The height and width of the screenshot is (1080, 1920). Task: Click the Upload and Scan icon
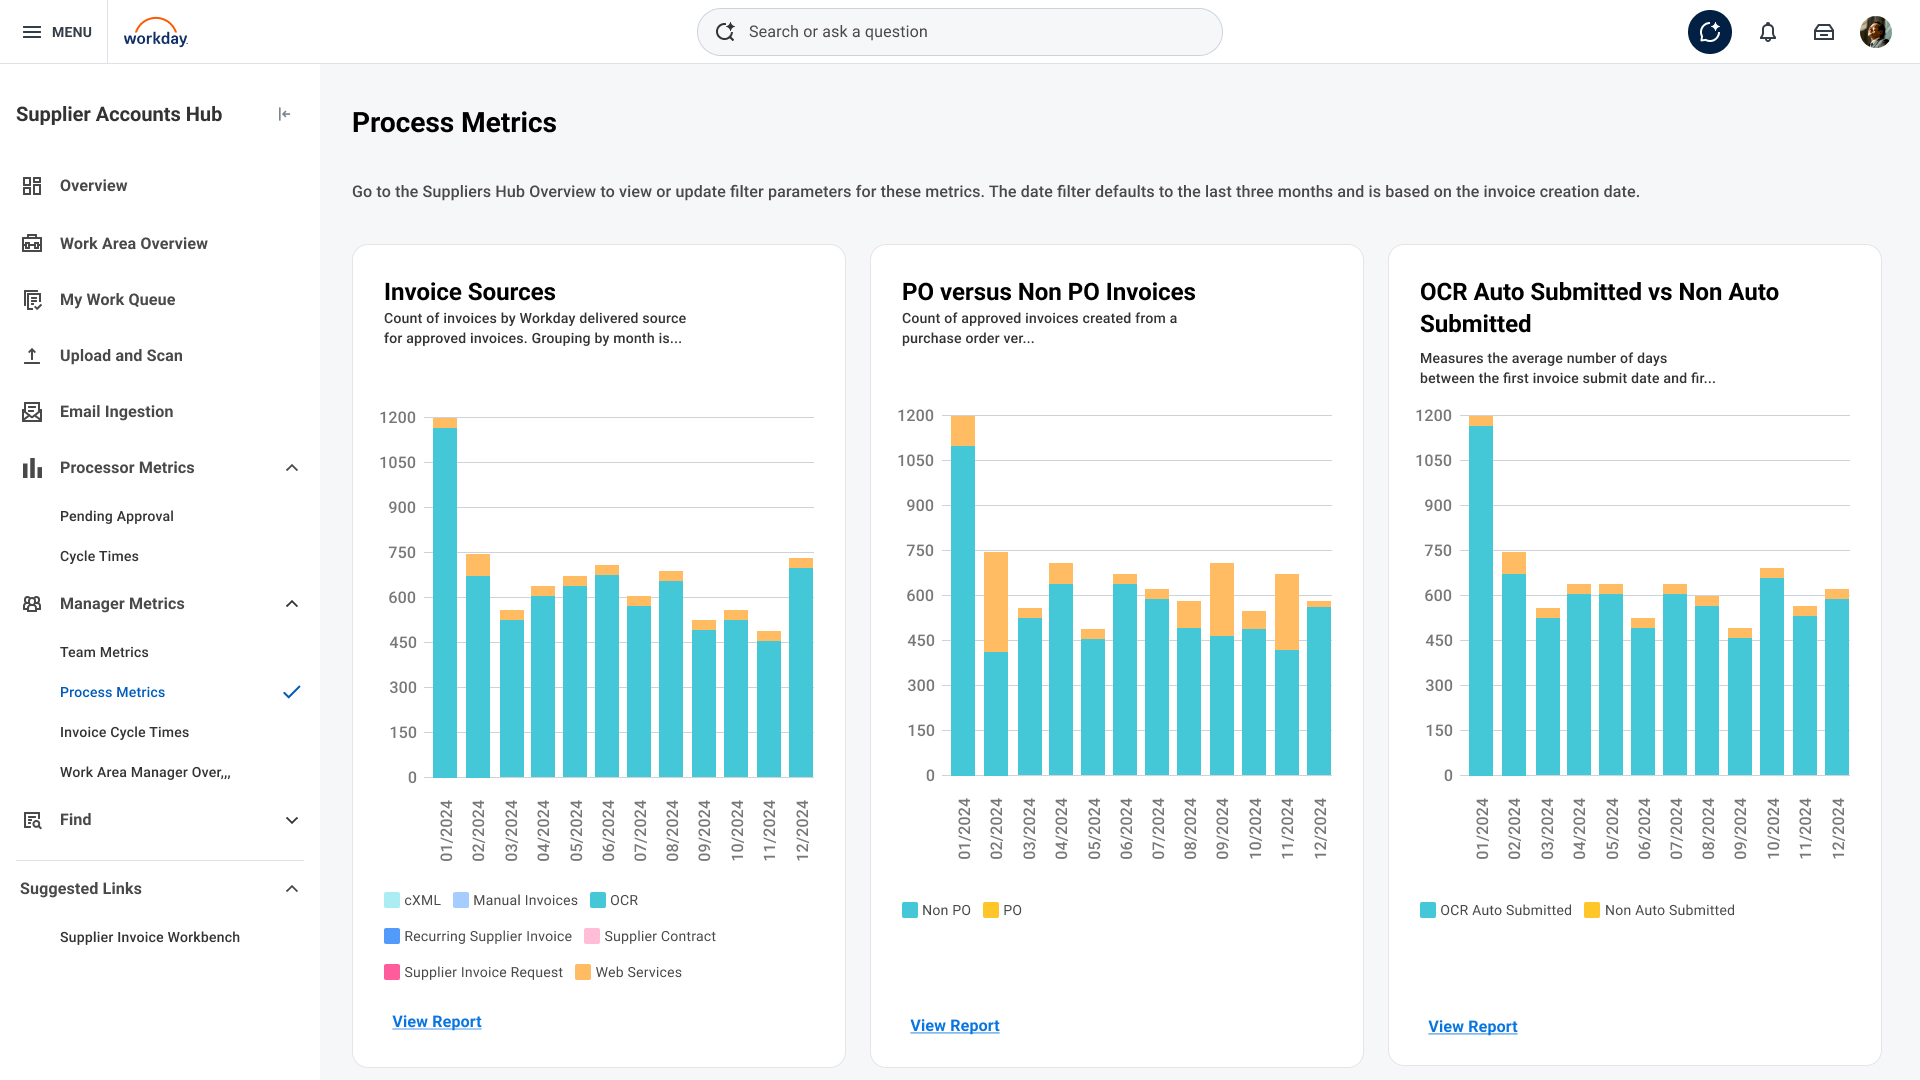pos(32,356)
